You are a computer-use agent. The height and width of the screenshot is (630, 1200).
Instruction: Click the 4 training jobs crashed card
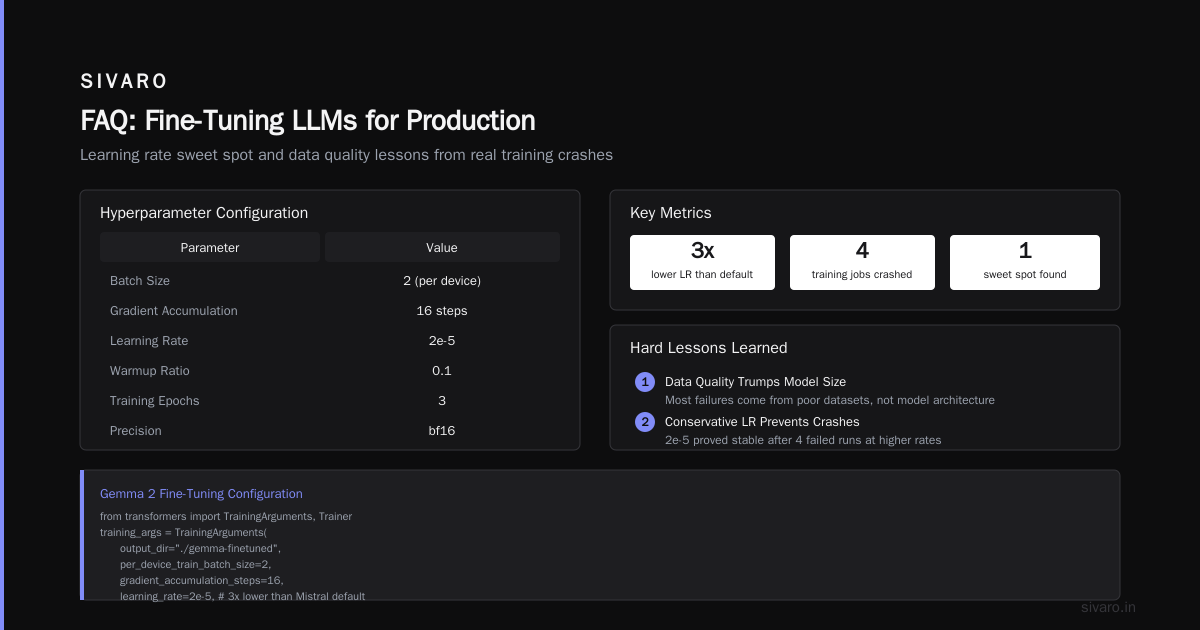coord(862,262)
